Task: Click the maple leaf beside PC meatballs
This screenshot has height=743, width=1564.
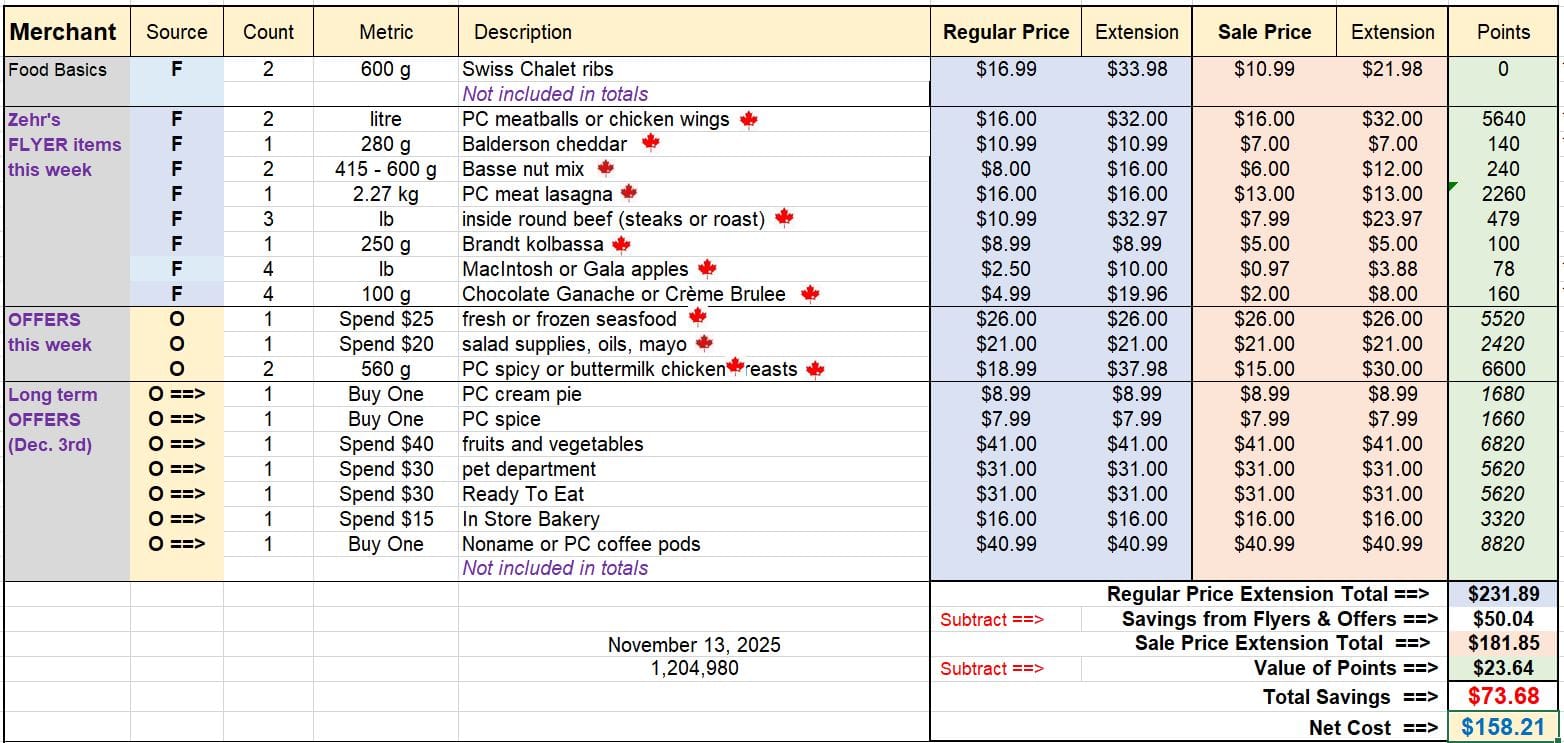Action: click(x=749, y=120)
